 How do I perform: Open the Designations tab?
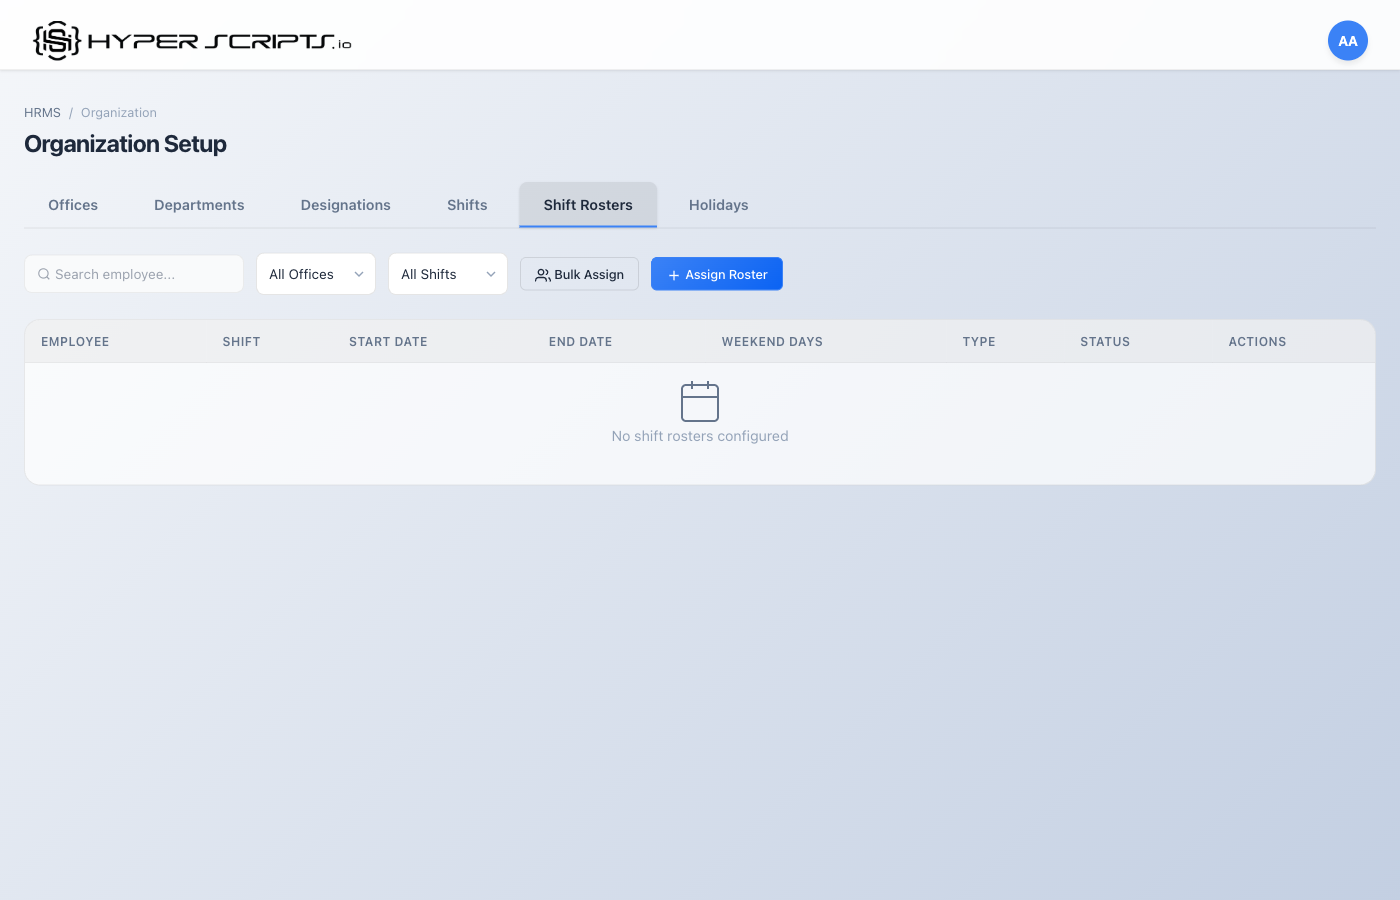pos(345,204)
